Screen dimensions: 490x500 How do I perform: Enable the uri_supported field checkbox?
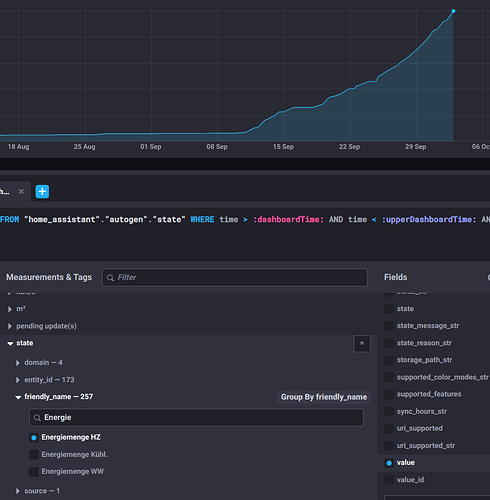point(389,428)
